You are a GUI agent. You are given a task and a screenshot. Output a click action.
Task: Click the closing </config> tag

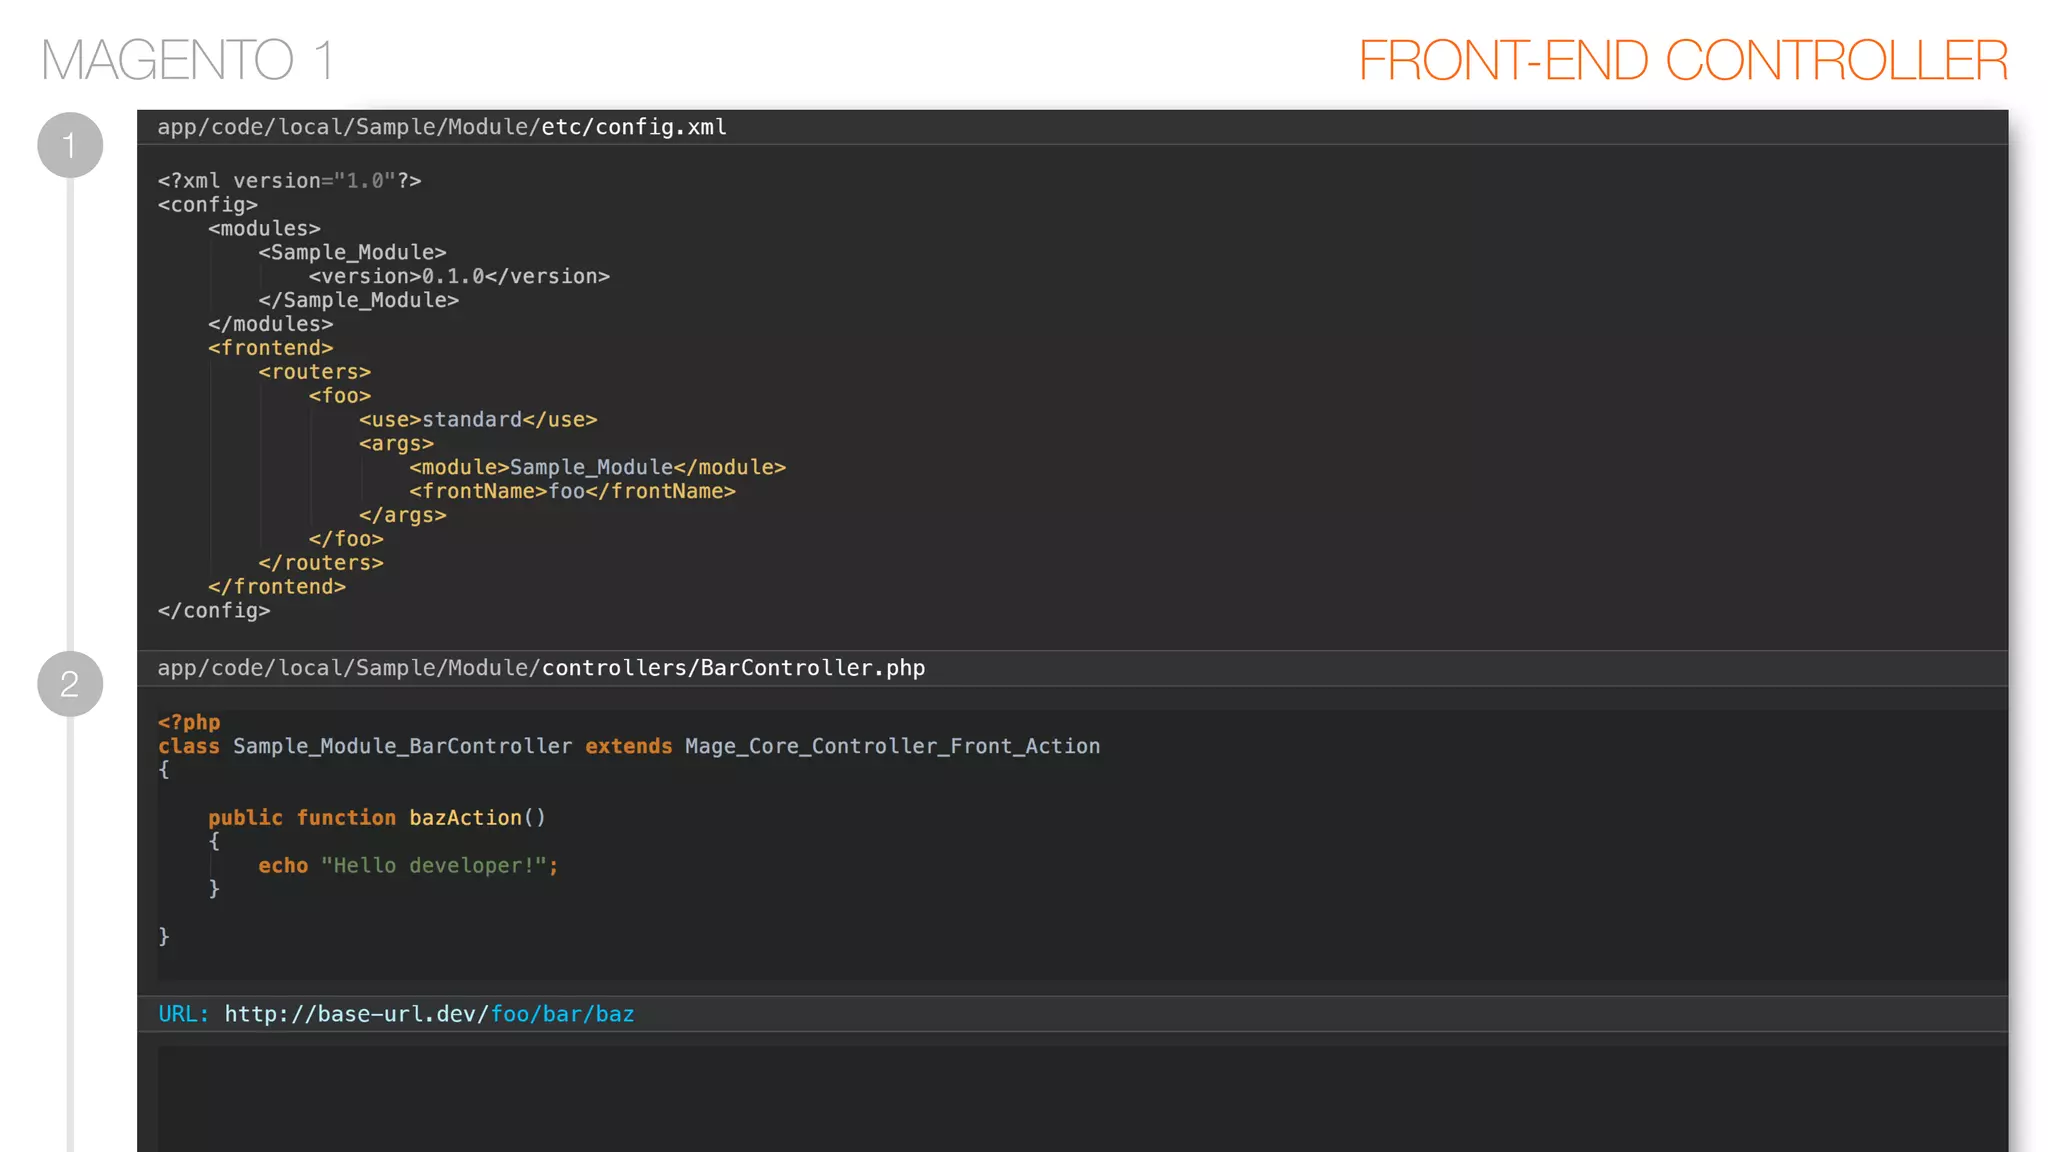point(214,611)
